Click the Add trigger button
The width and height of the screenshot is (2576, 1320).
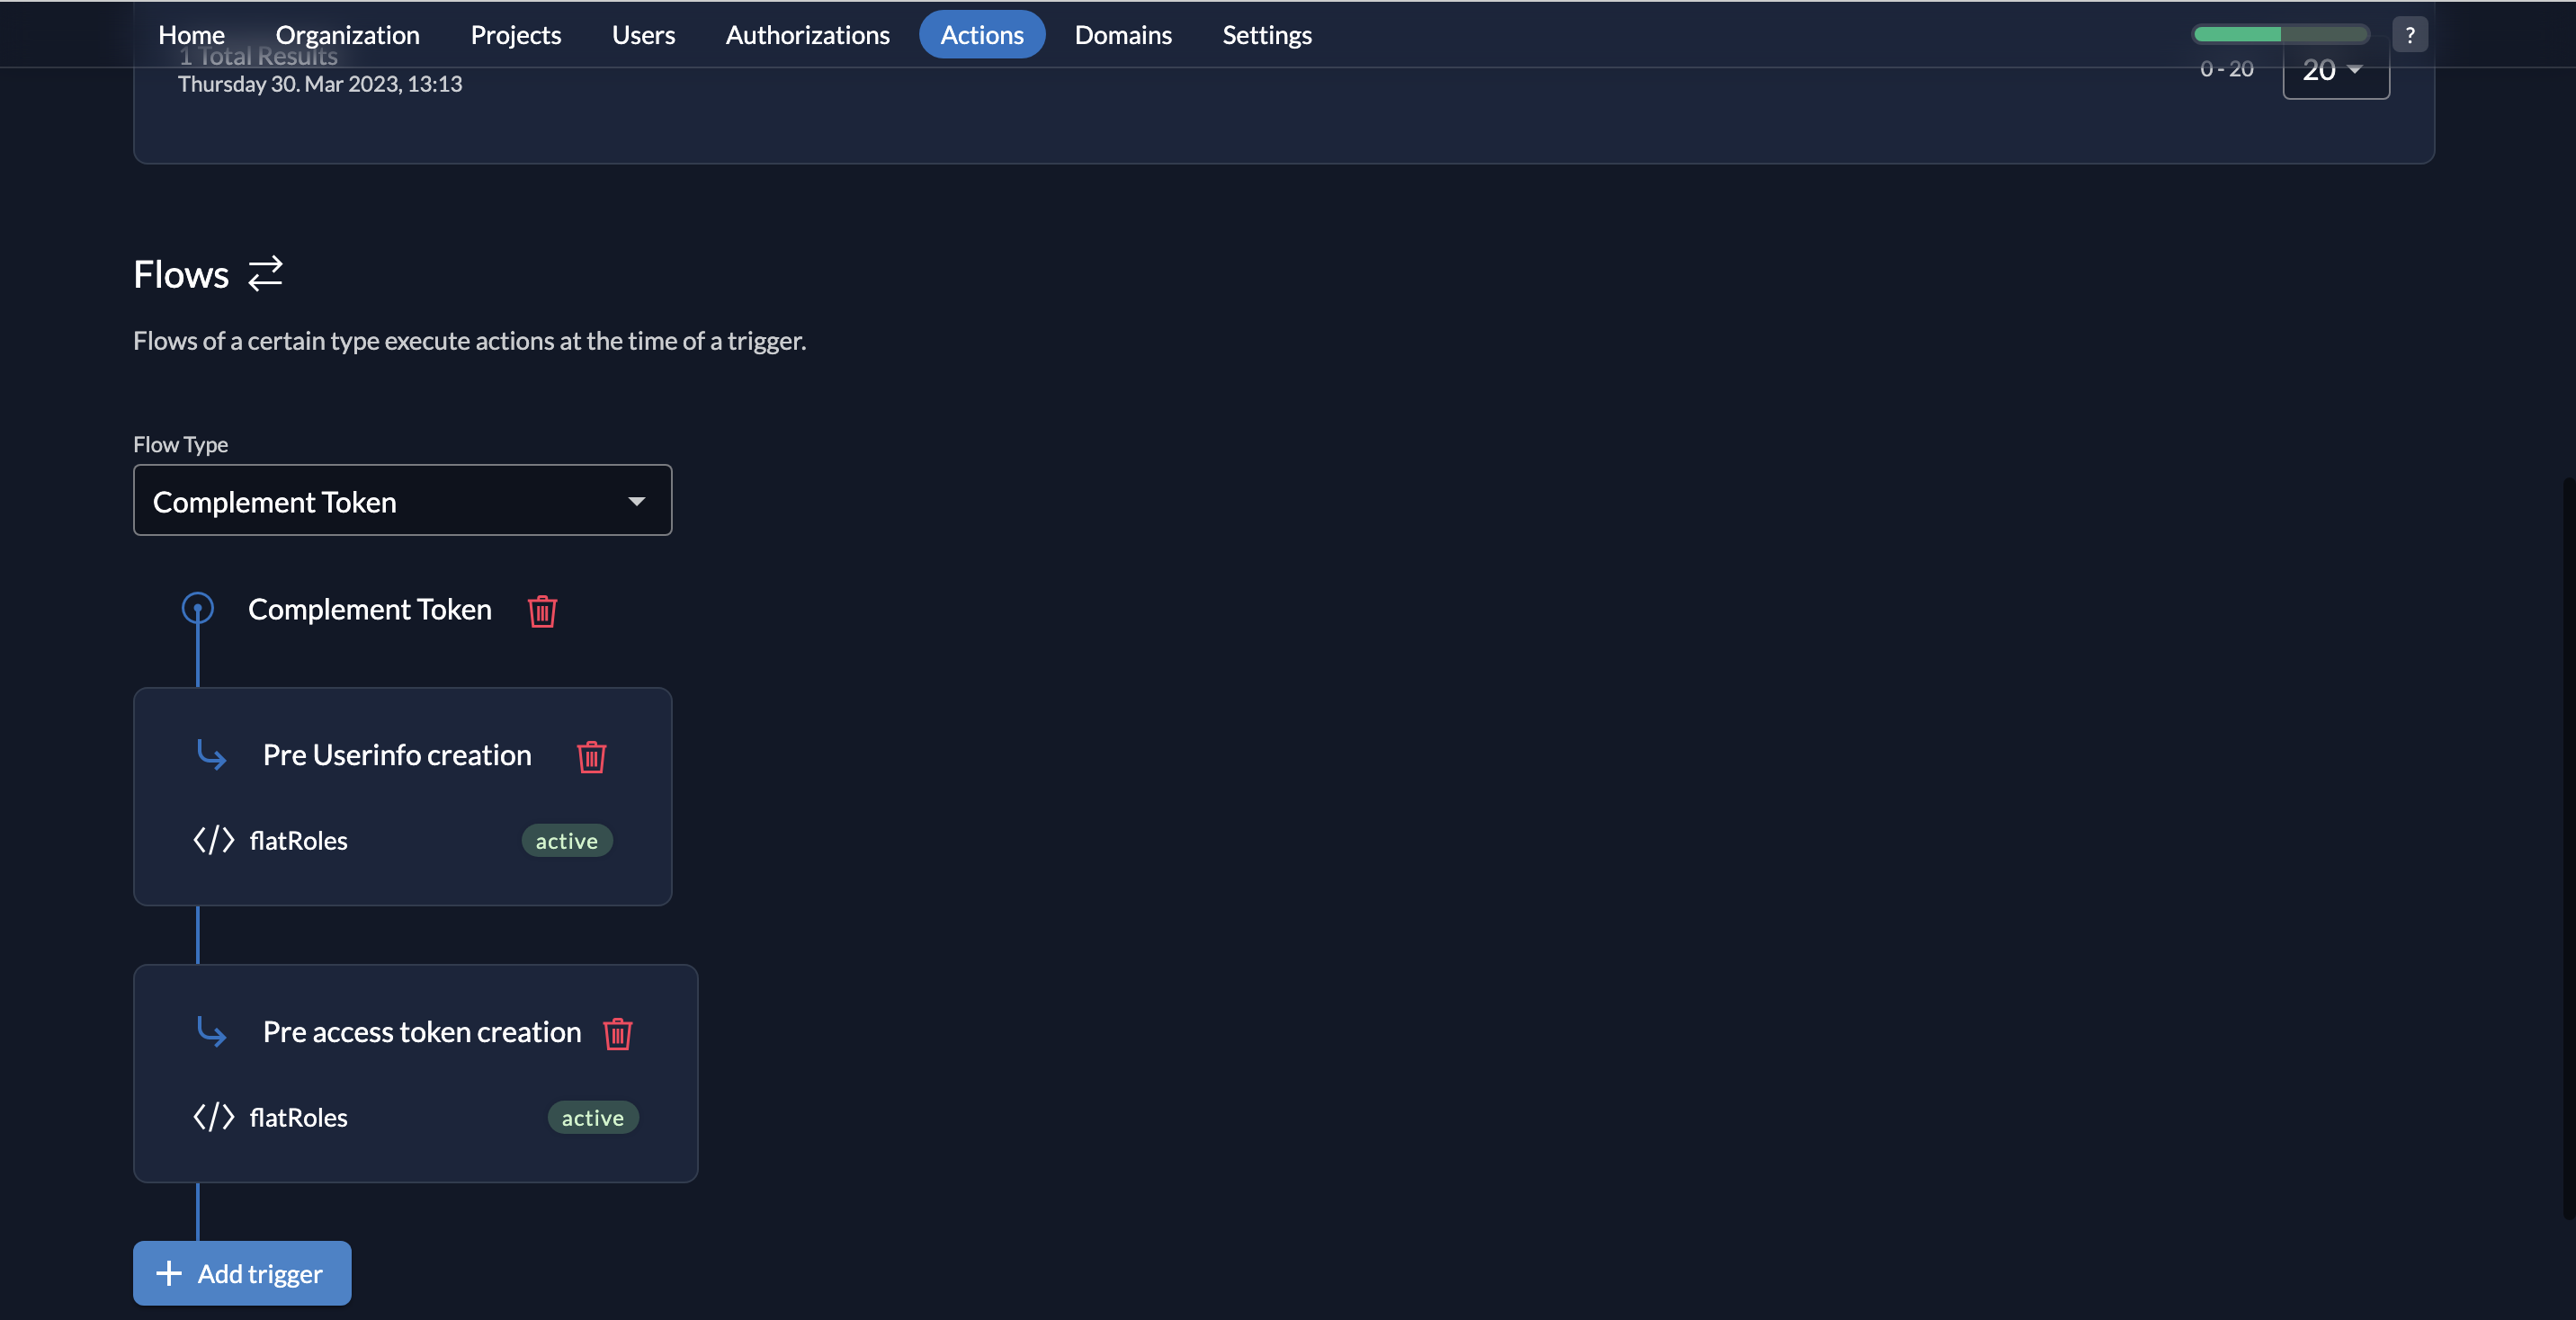pos(242,1273)
